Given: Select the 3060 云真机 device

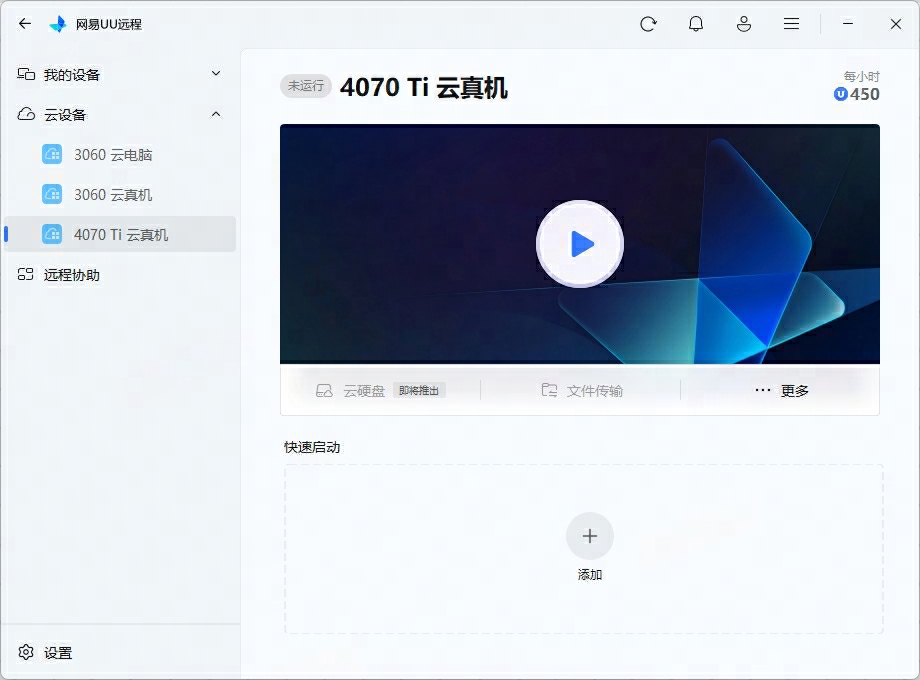Looking at the screenshot, I should click(x=119, y=194).
